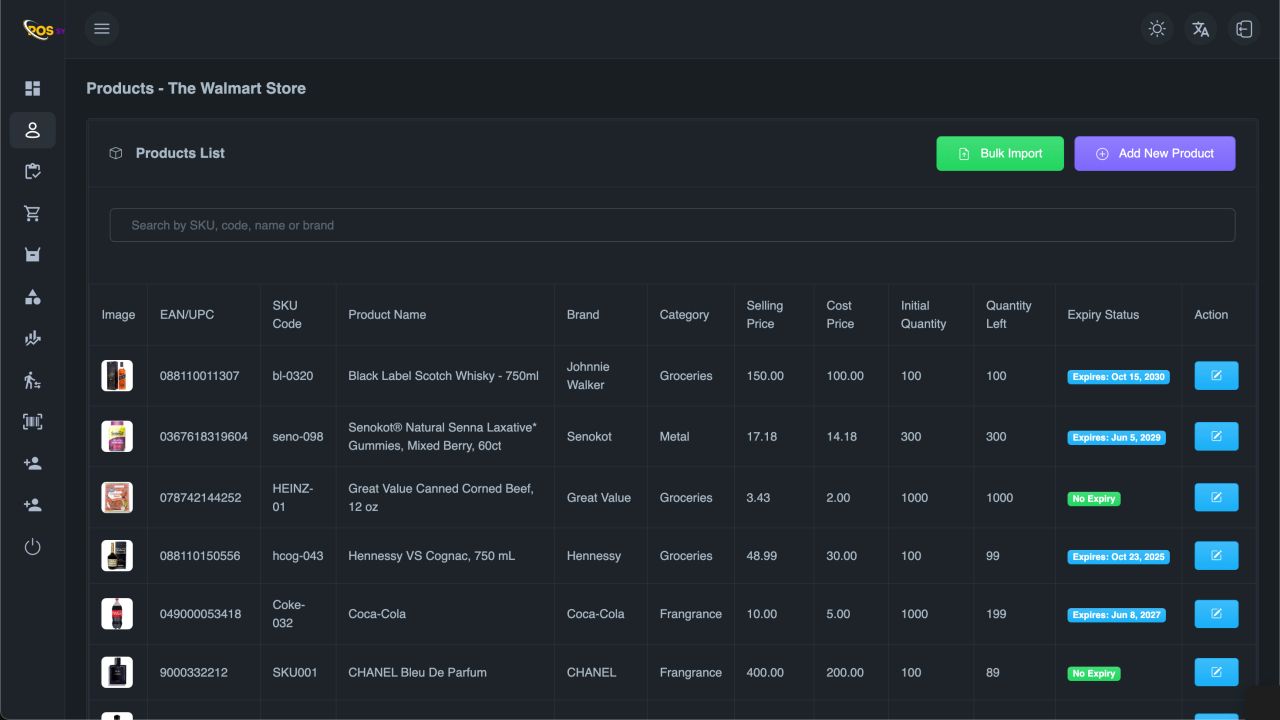
Task: Open the Black Label whisky thumbnail
Action: tap(117, 376)
